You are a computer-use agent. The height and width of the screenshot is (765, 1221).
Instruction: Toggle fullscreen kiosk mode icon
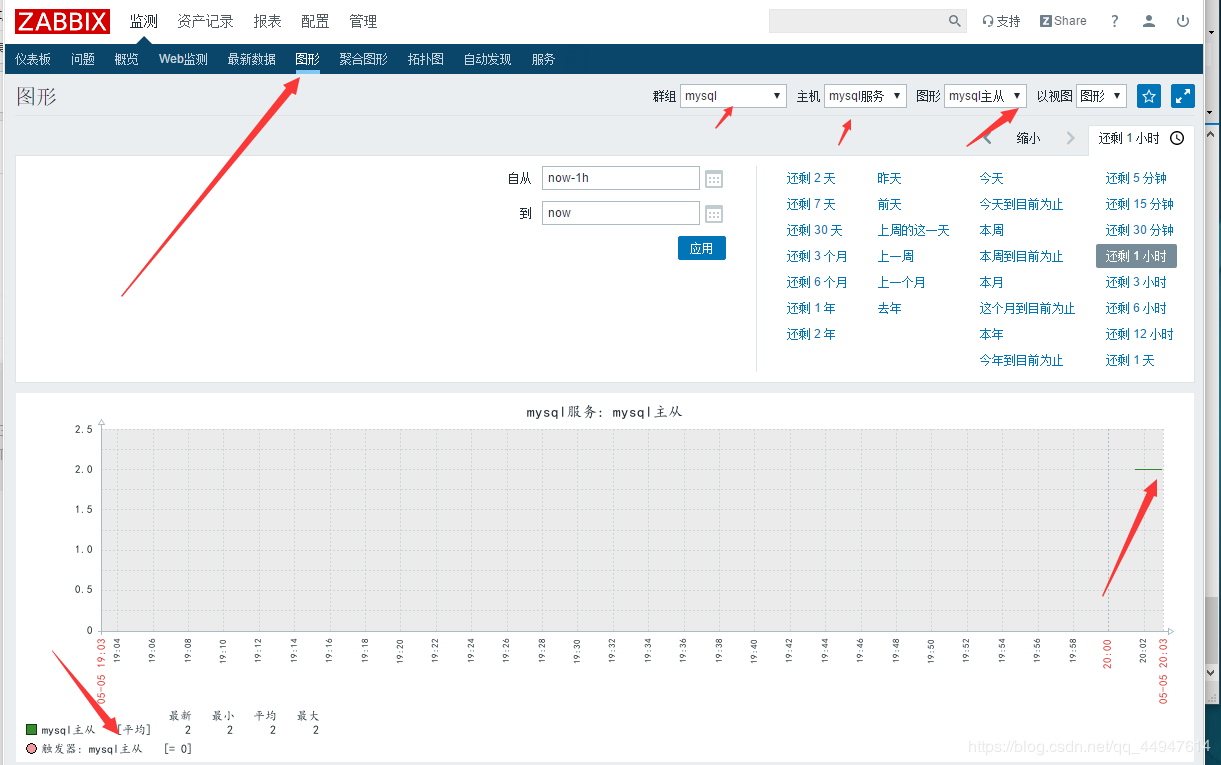pos(1183,96)
